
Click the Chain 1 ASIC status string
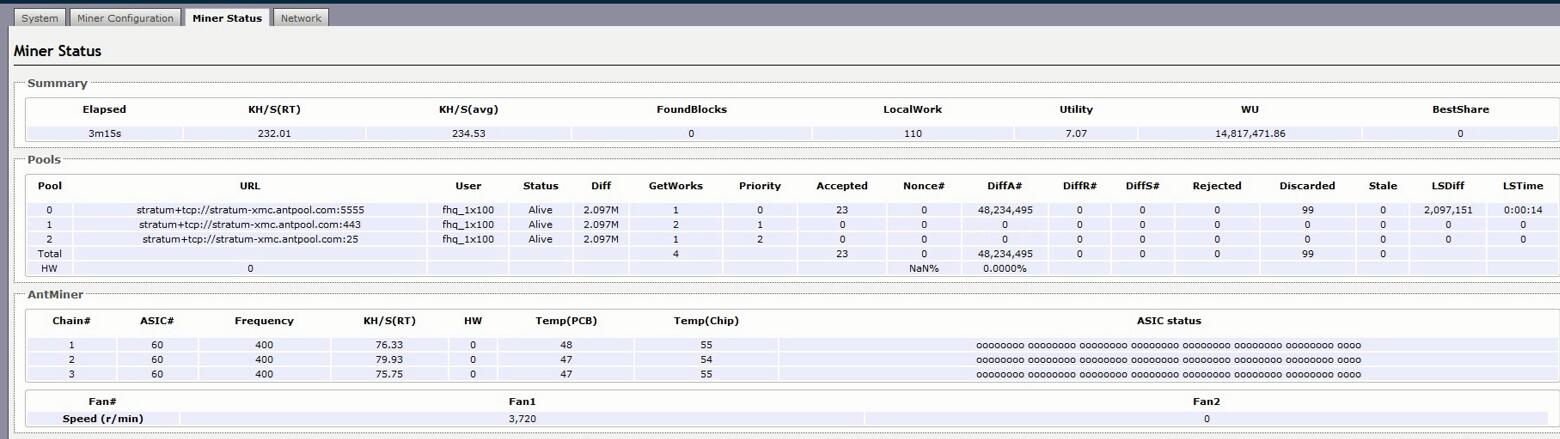tap(1168, 345)
